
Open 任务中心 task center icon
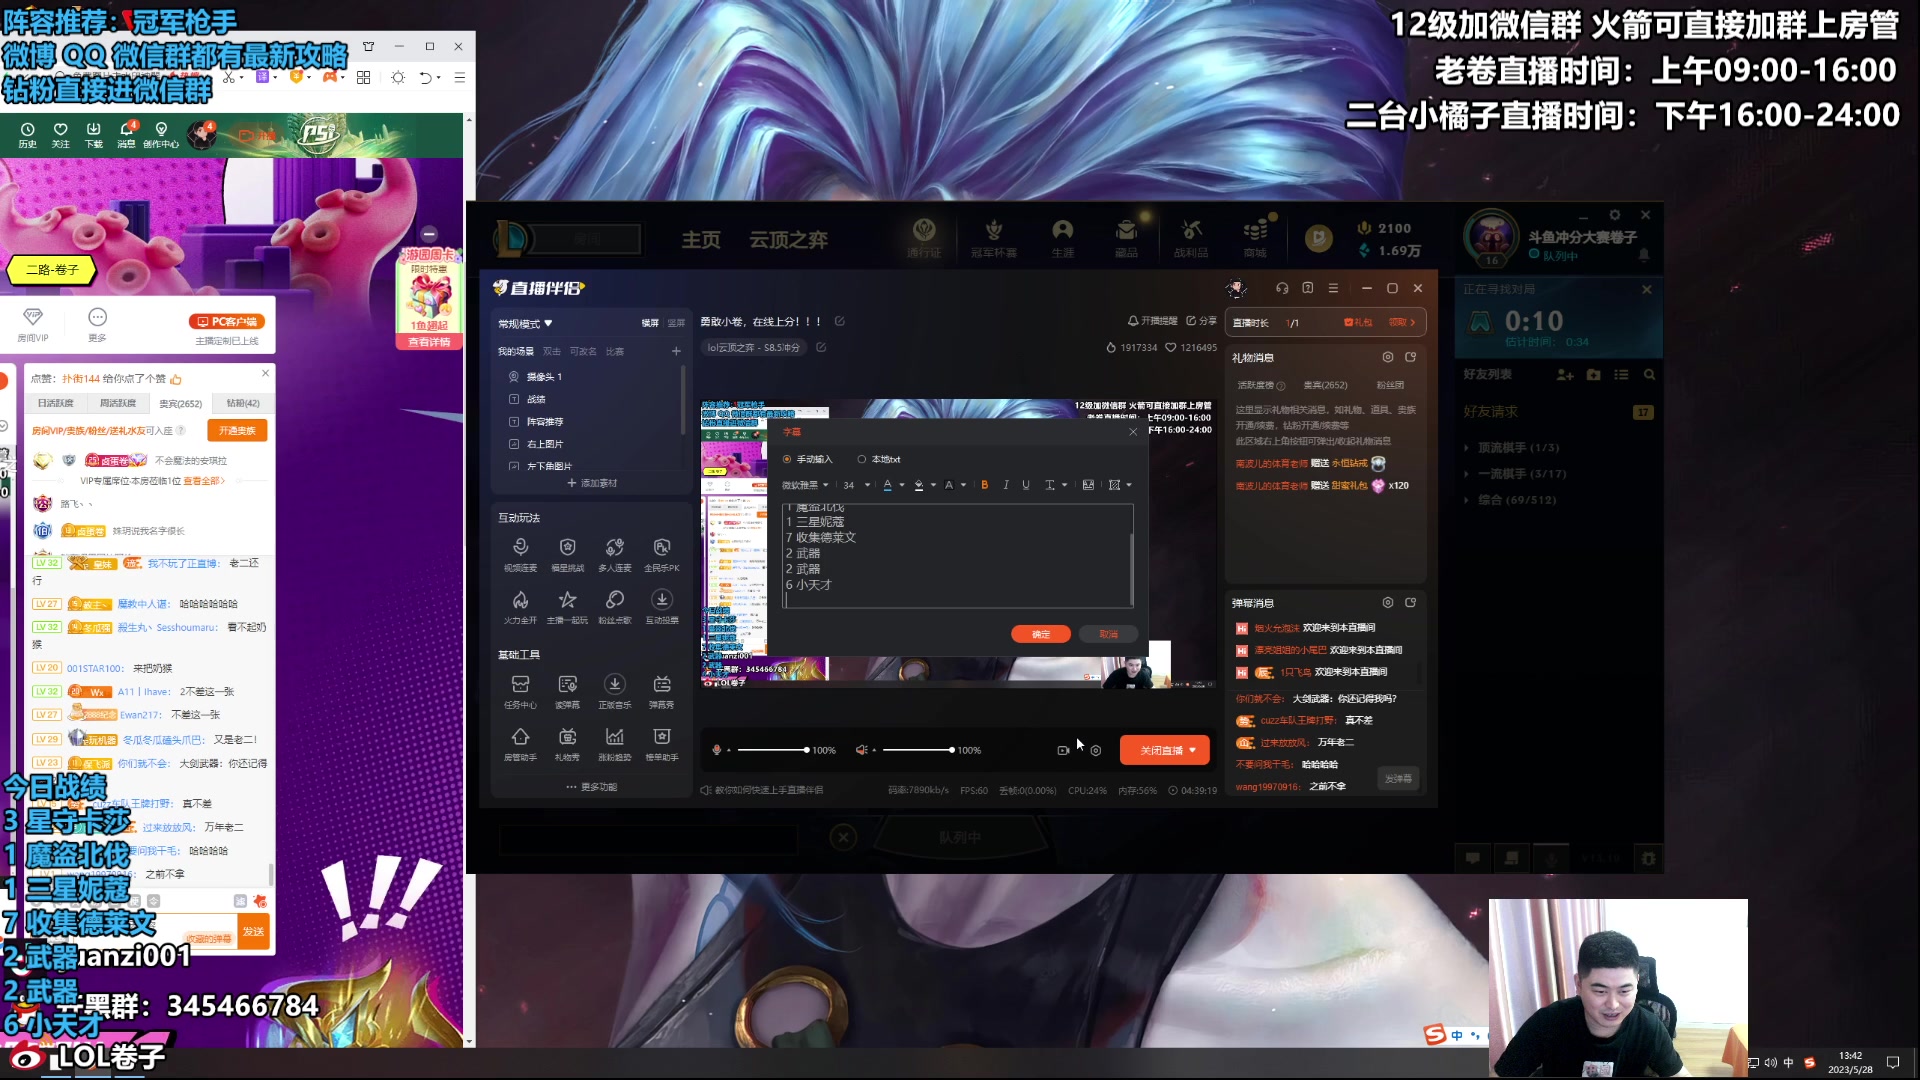pos(520,685)
